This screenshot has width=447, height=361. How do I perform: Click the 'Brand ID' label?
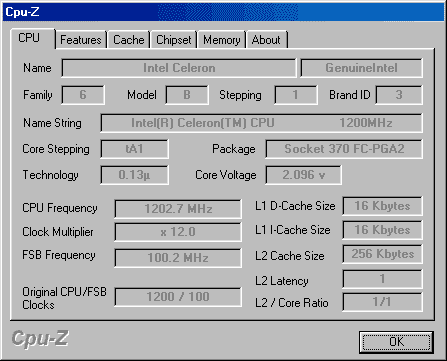pyautogui.click(x=350, y=95)
